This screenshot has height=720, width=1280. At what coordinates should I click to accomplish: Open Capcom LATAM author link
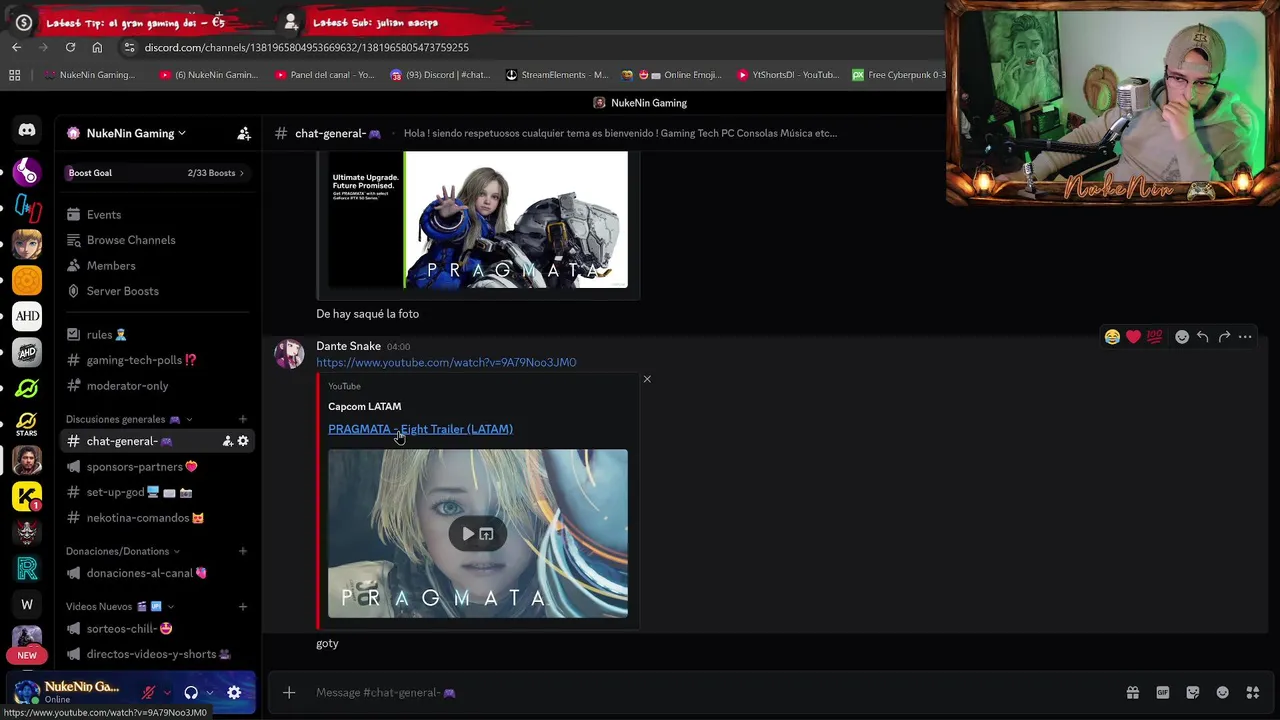click(364, 406)
